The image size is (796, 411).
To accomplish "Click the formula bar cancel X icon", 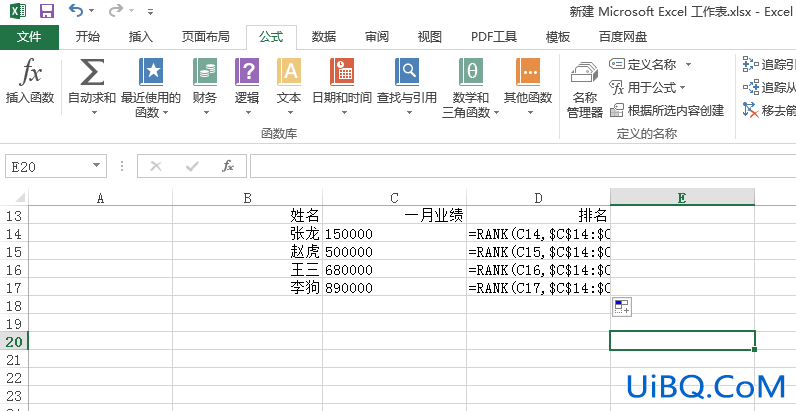I will coord(156,166).
